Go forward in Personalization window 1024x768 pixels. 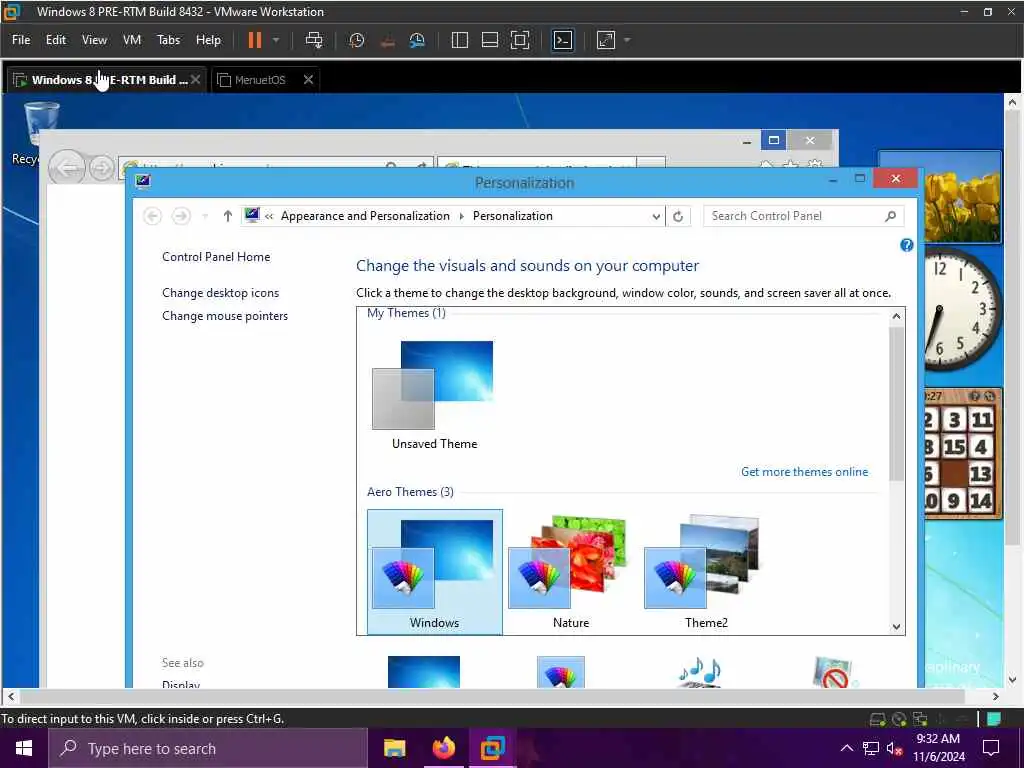(181, 216)
